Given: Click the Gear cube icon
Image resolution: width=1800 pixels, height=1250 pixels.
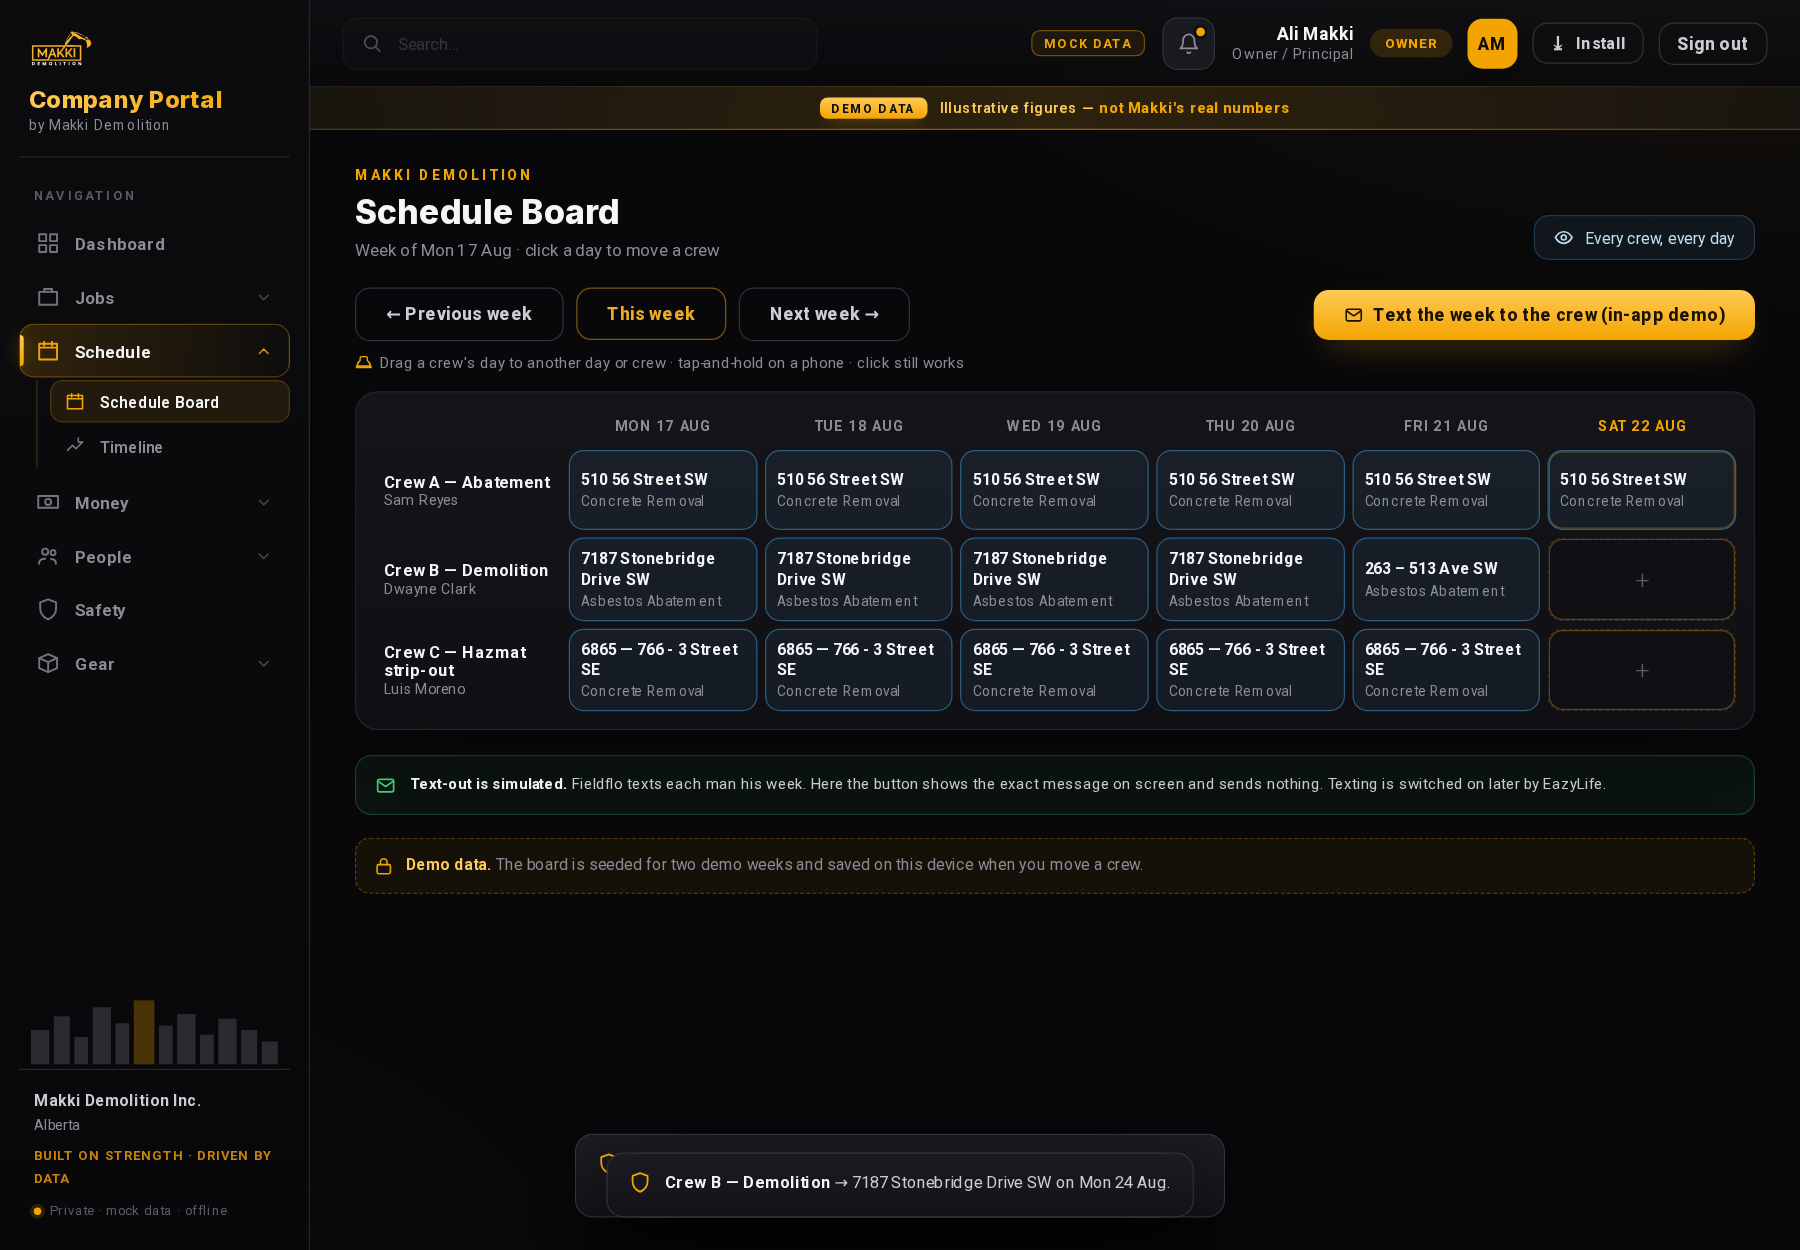Looking at the screenshot, I should [48, 664].
